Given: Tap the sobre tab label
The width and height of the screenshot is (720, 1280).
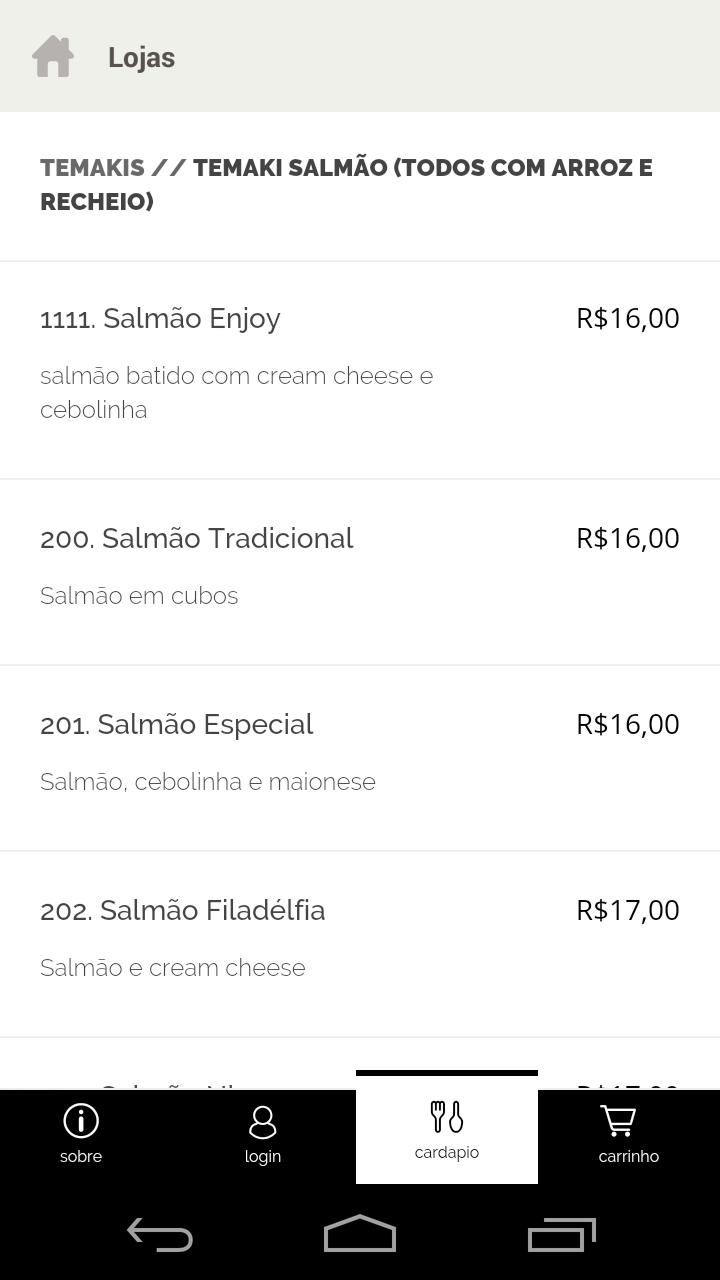Looking at the screenshot, I should (x=81, y=1157).
